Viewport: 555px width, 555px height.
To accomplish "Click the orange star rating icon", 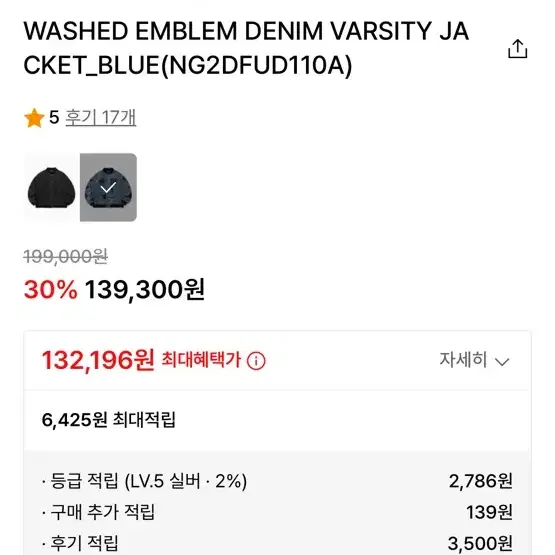I will [x=34, y=118].
